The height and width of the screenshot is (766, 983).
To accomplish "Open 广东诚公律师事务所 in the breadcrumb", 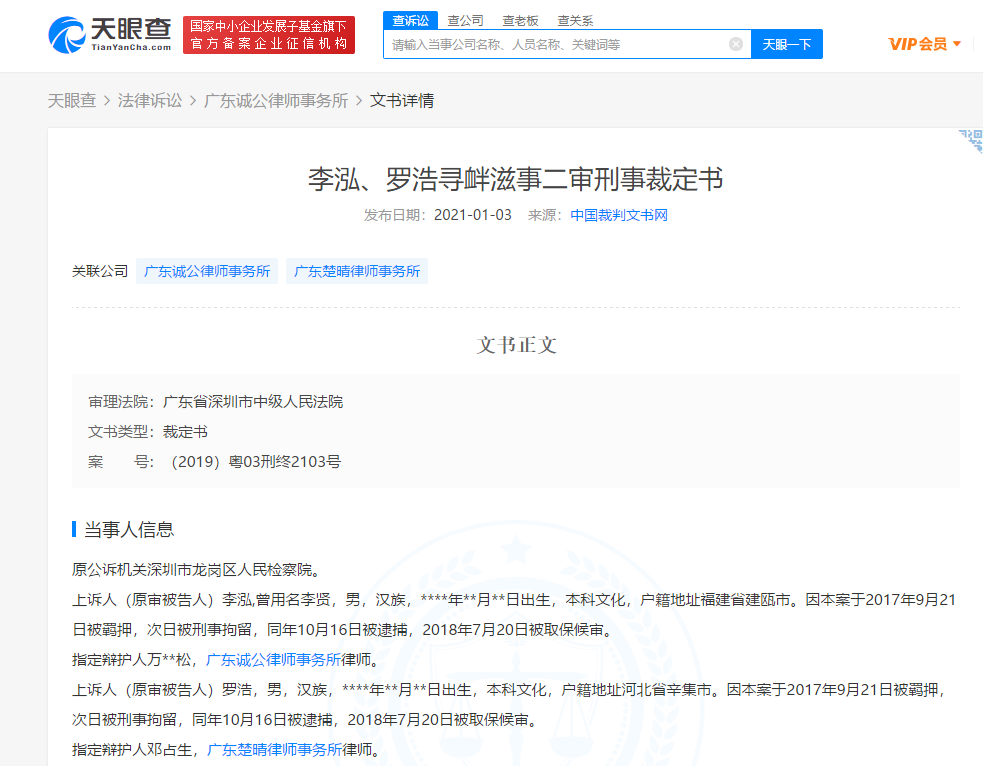I will [x=276, y=100].
